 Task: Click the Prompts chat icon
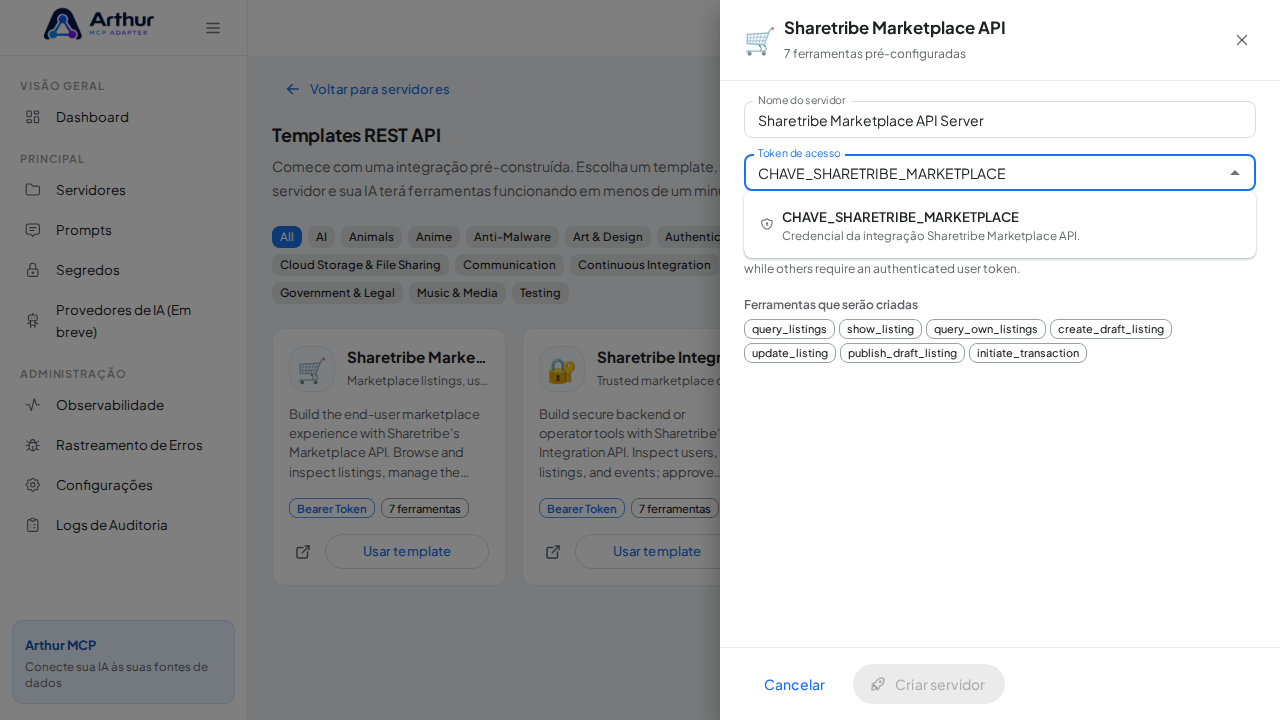point(33,230)
